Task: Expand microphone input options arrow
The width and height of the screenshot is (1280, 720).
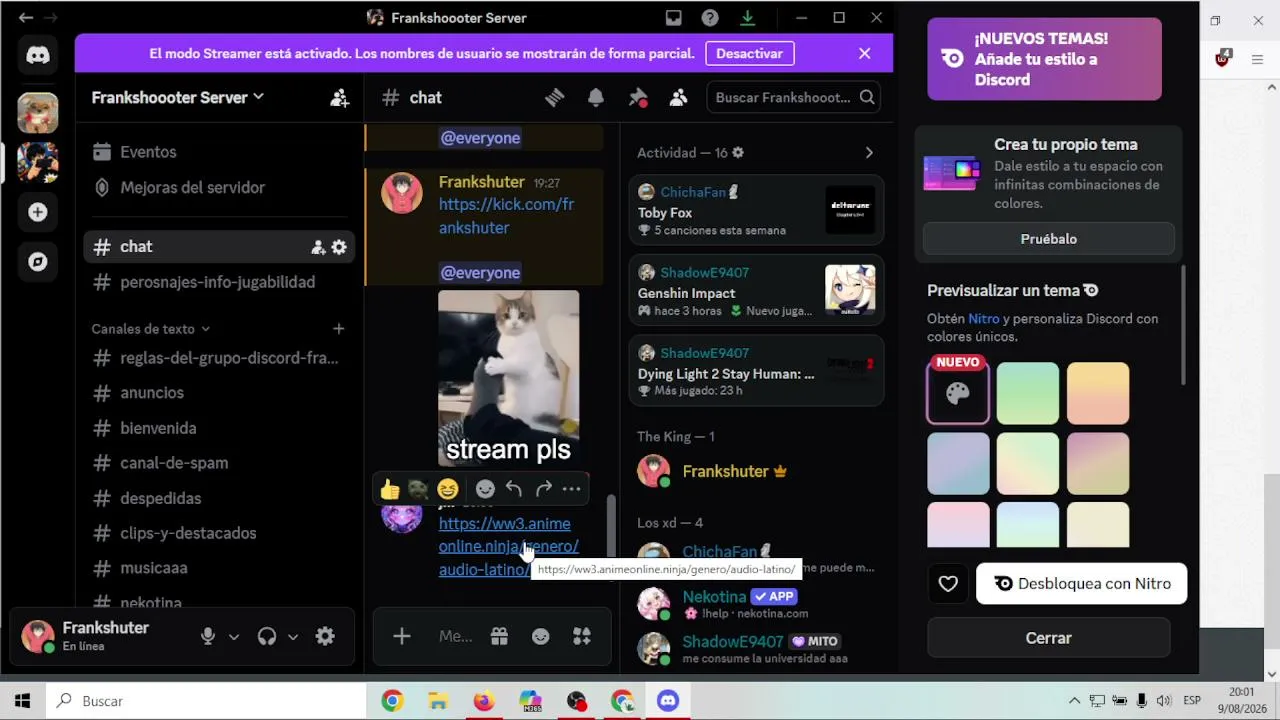Action: tap(234, 637)
